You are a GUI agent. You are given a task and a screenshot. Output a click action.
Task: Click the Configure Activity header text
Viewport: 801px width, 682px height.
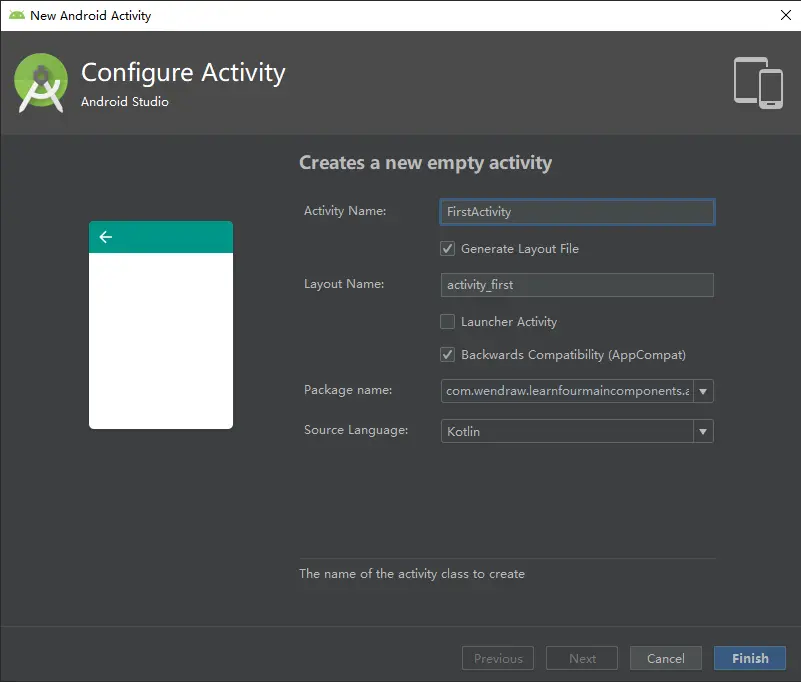click(x=183, y=72)
